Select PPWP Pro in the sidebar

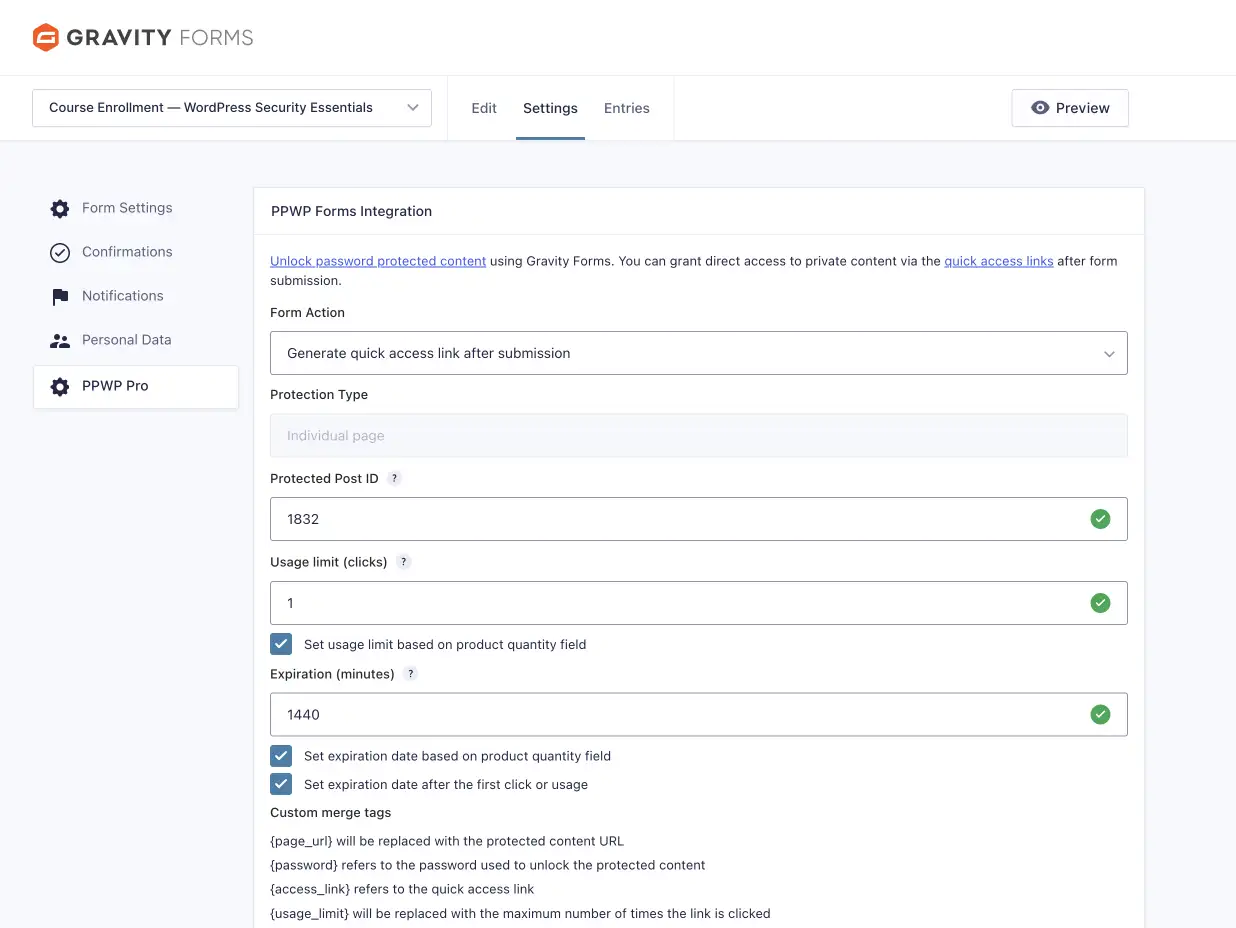click(136, 387)
